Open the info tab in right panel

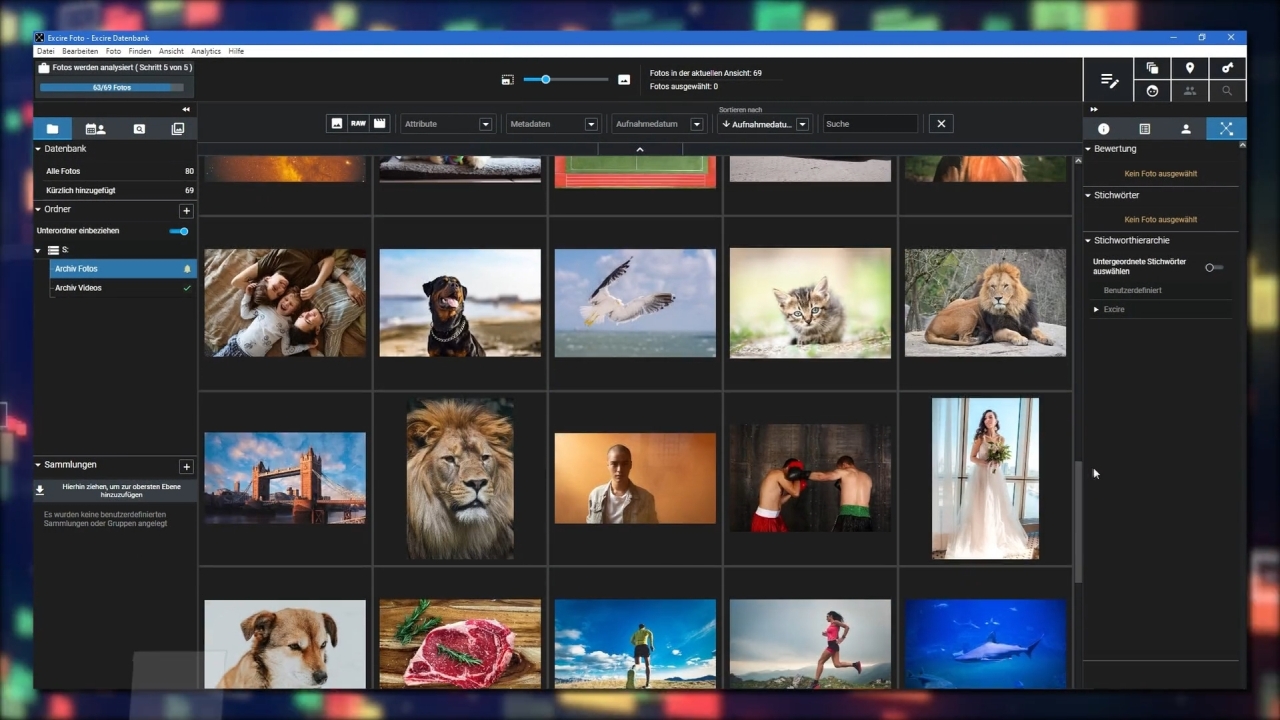click(x=1104, y=129)
